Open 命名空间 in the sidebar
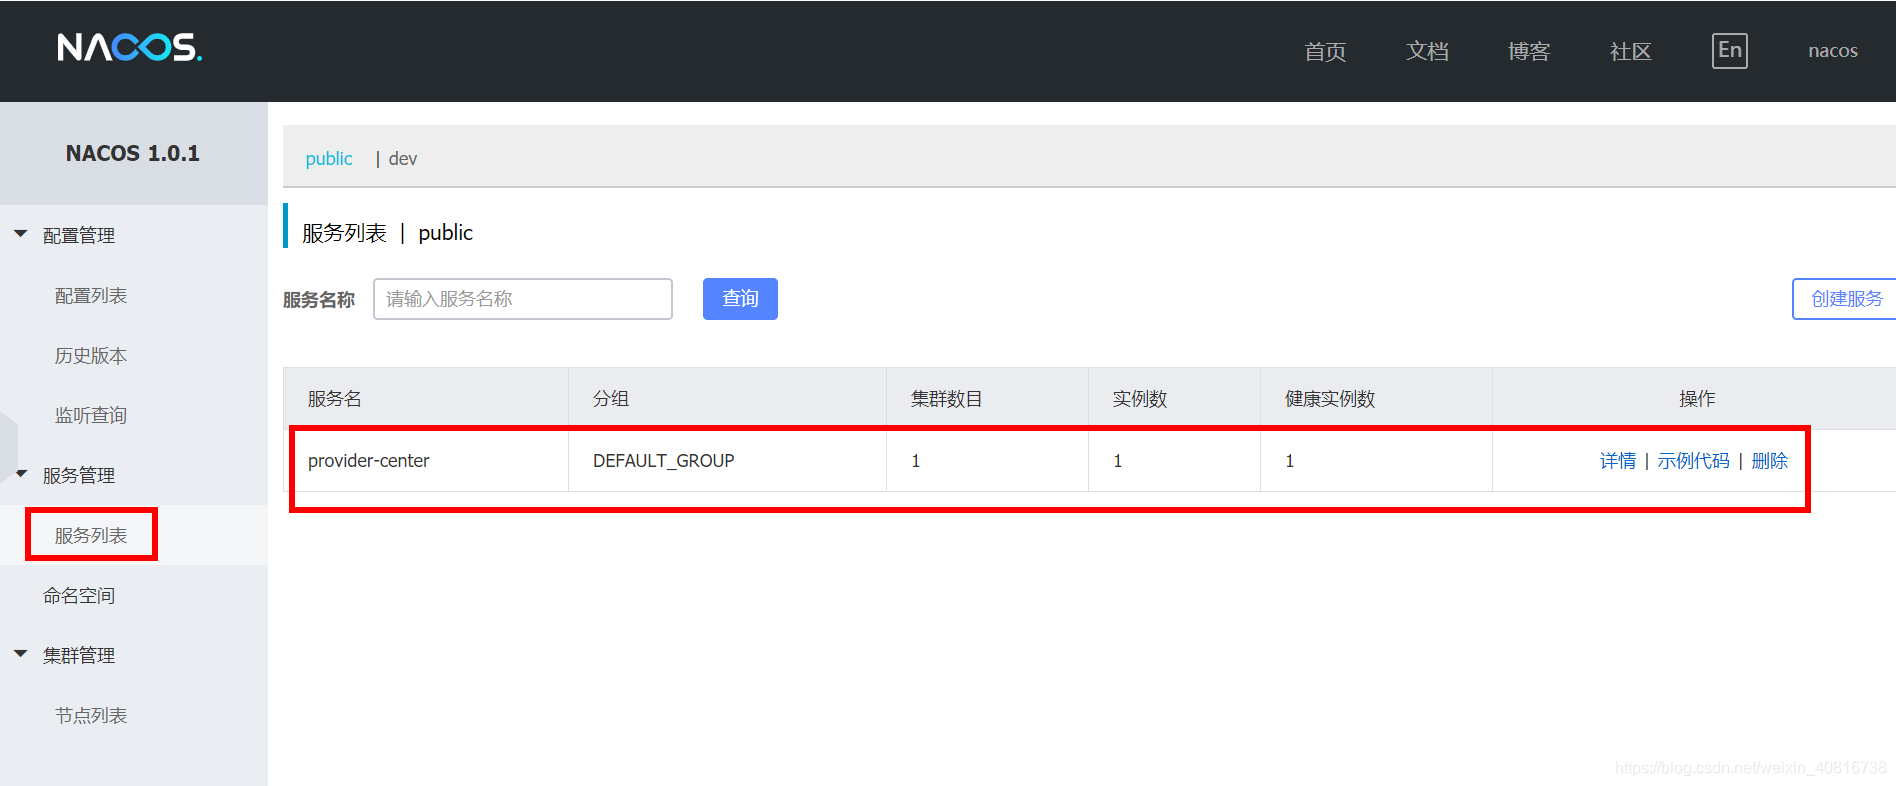The height and width of the screenshot is (786, 1896). pos(79,596)
